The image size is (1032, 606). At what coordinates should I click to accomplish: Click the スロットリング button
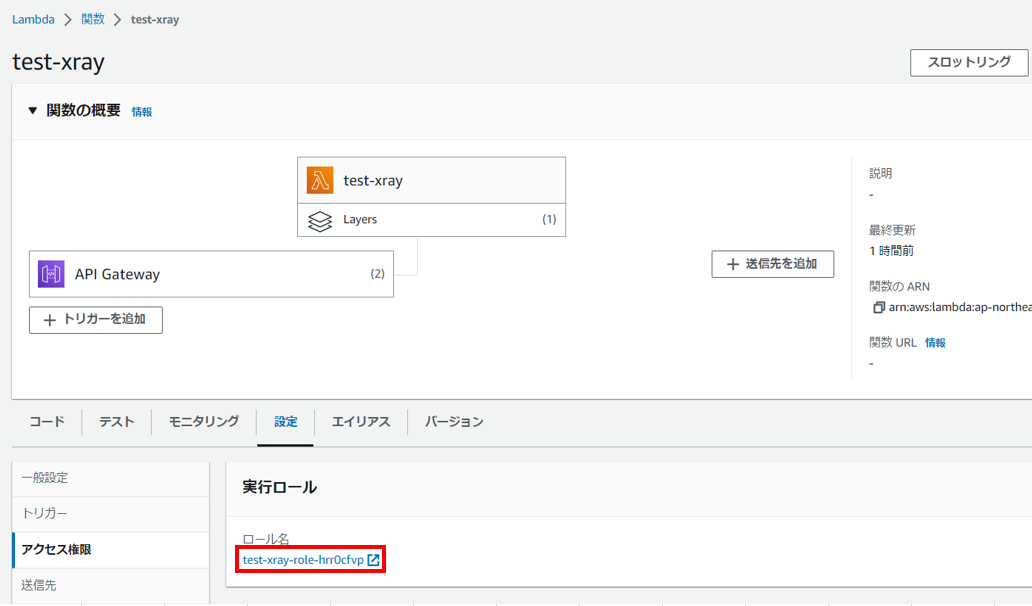969,63
